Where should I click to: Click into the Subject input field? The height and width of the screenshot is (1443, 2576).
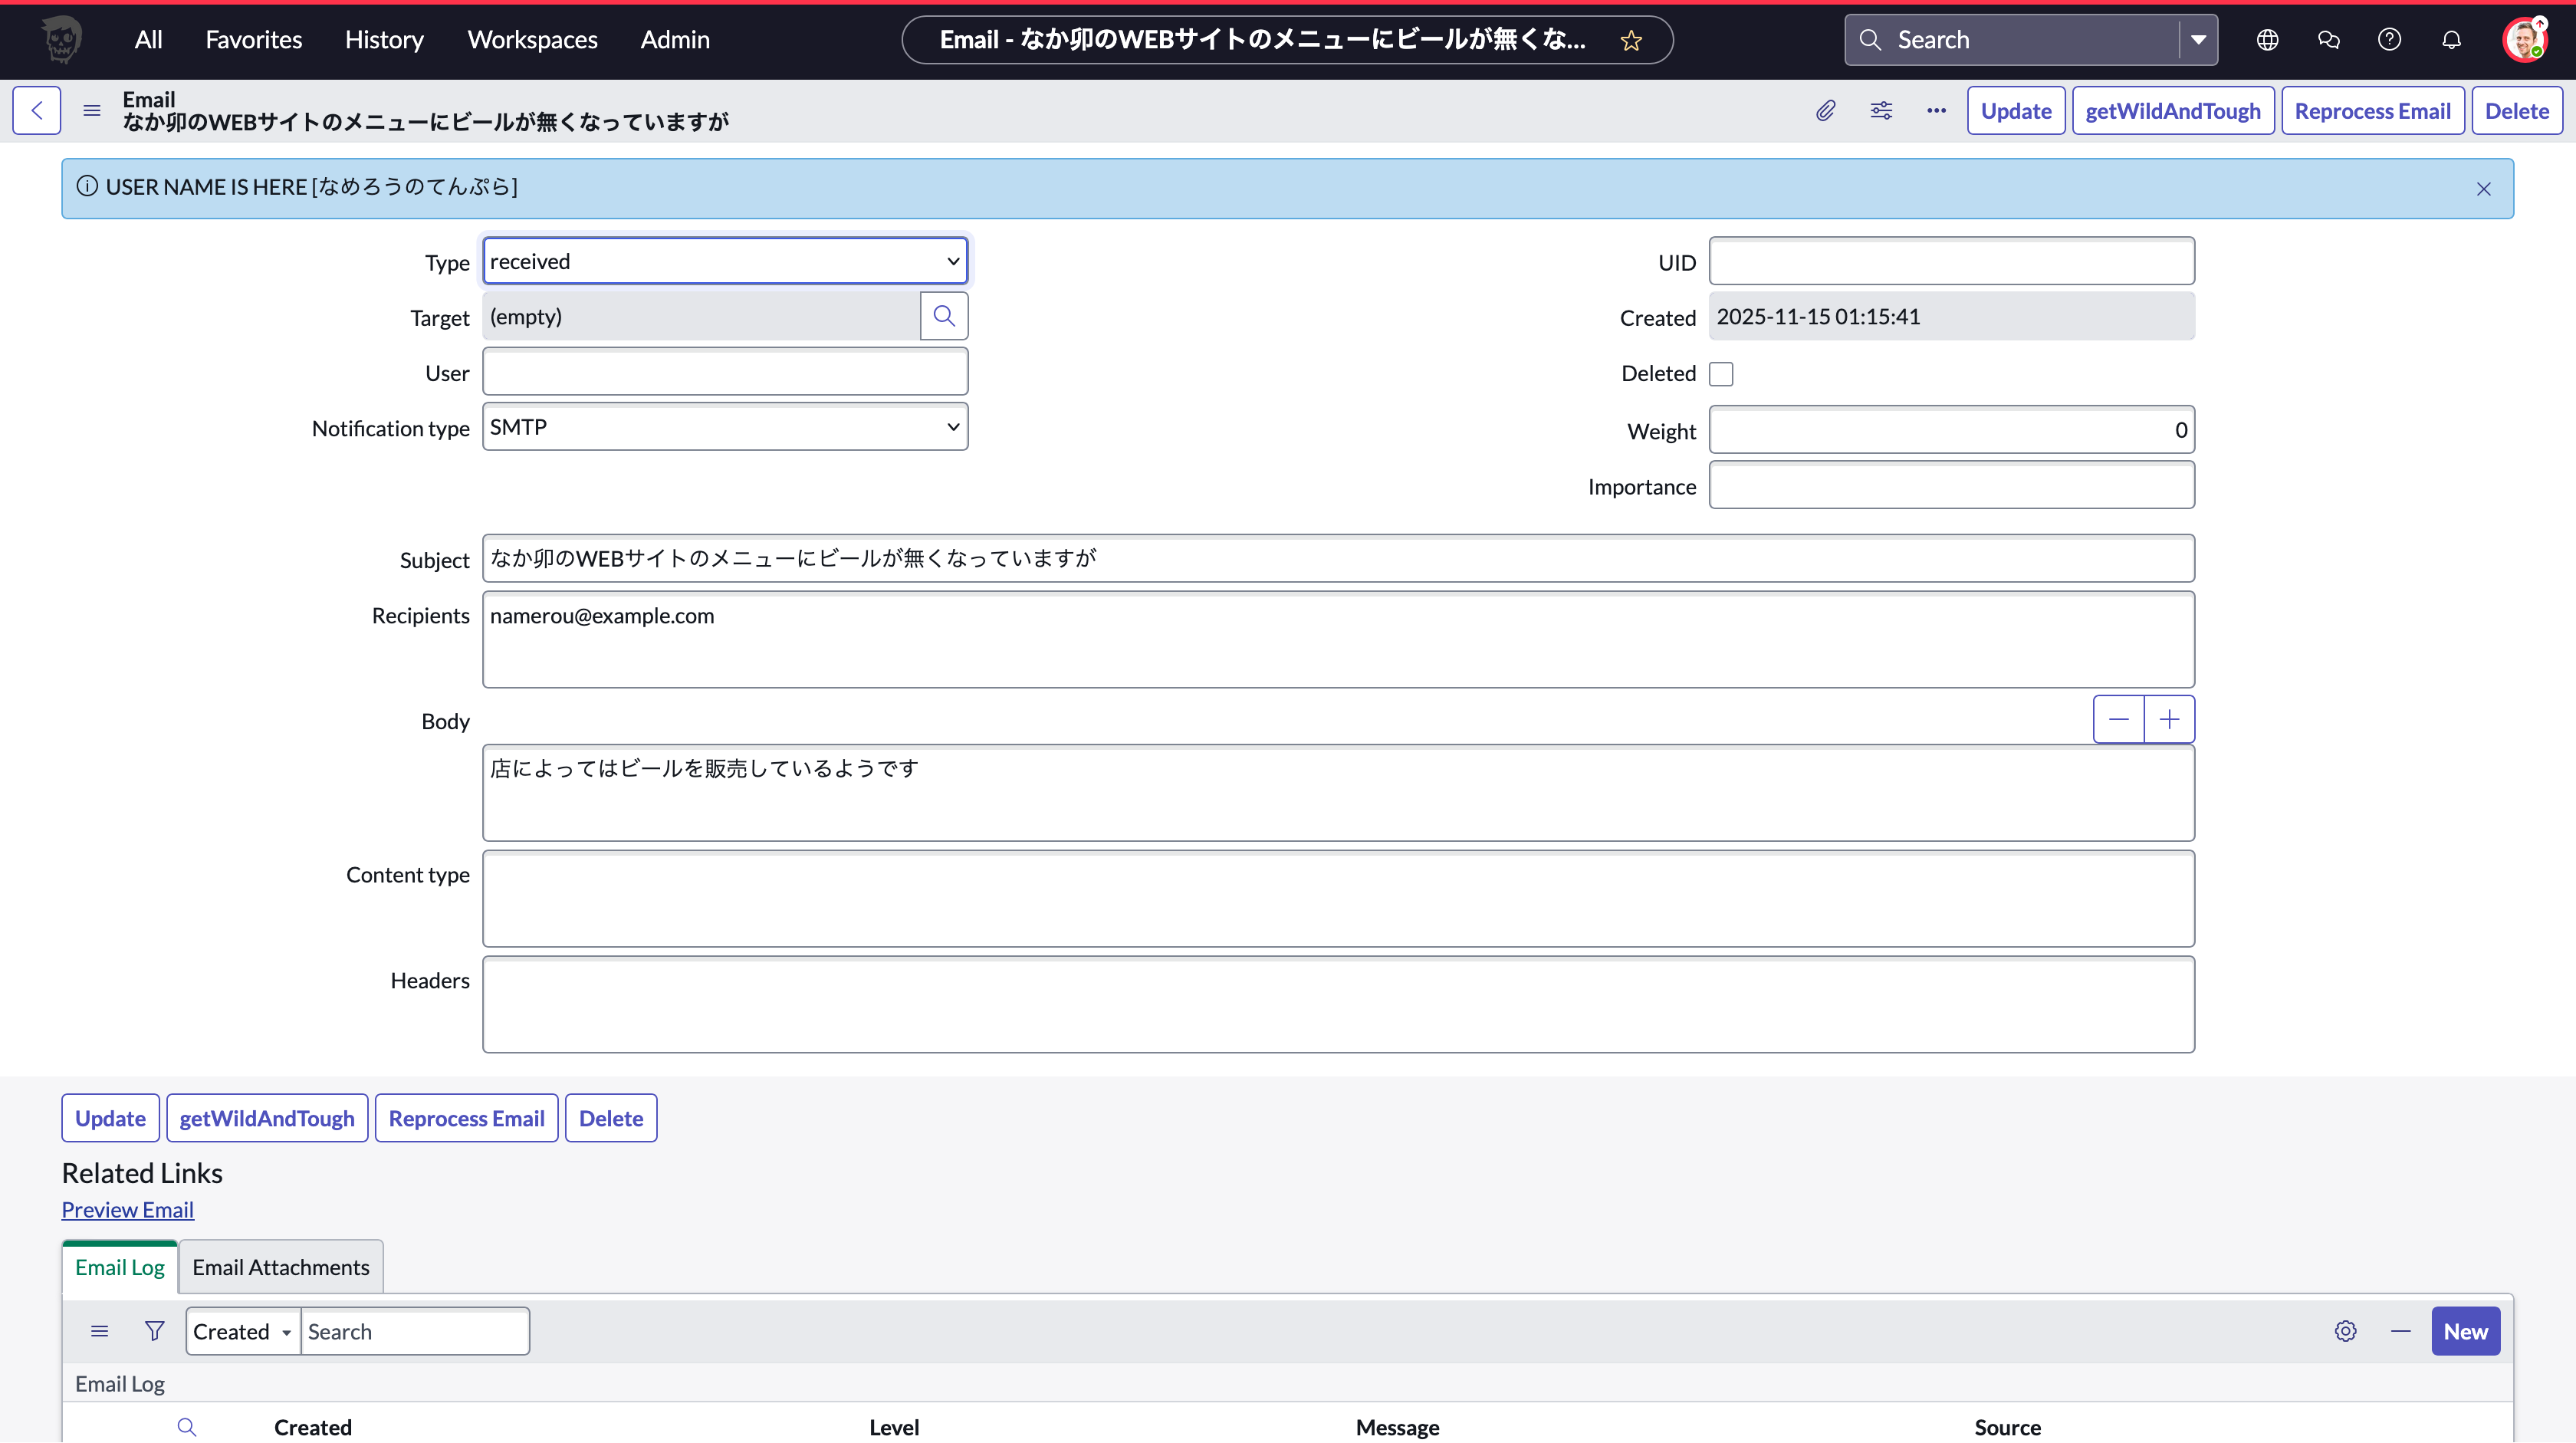tap(1337, 559)
